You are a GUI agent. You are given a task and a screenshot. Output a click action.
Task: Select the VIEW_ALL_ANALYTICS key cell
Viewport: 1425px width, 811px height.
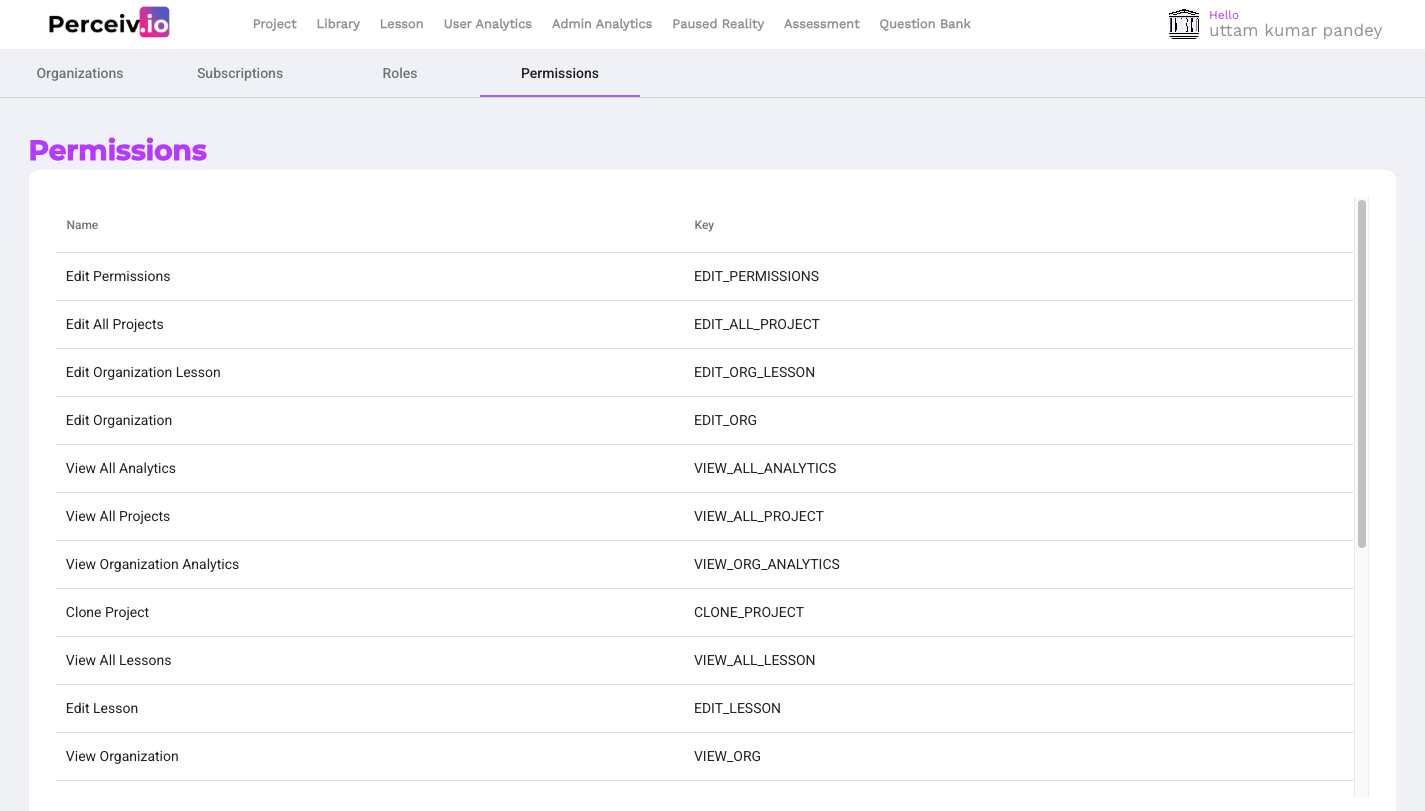[x=765, y=468]
